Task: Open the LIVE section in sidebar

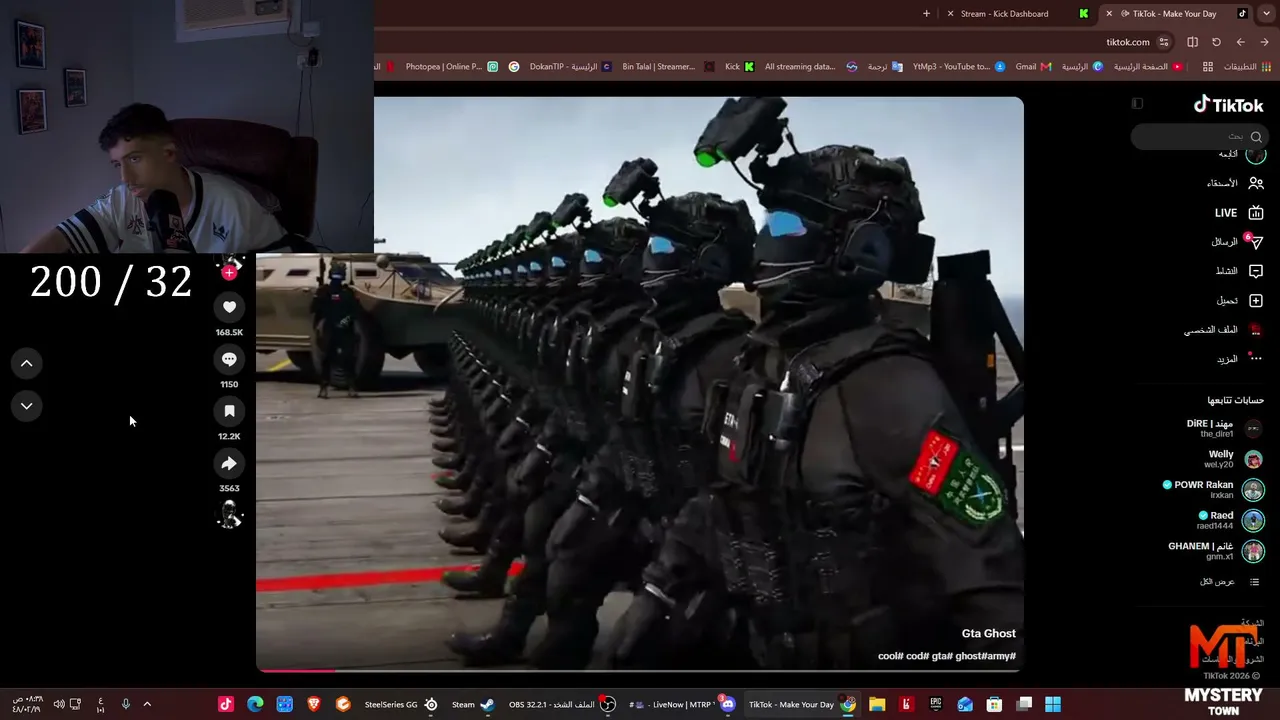Action: click(x=1239, y=213)
